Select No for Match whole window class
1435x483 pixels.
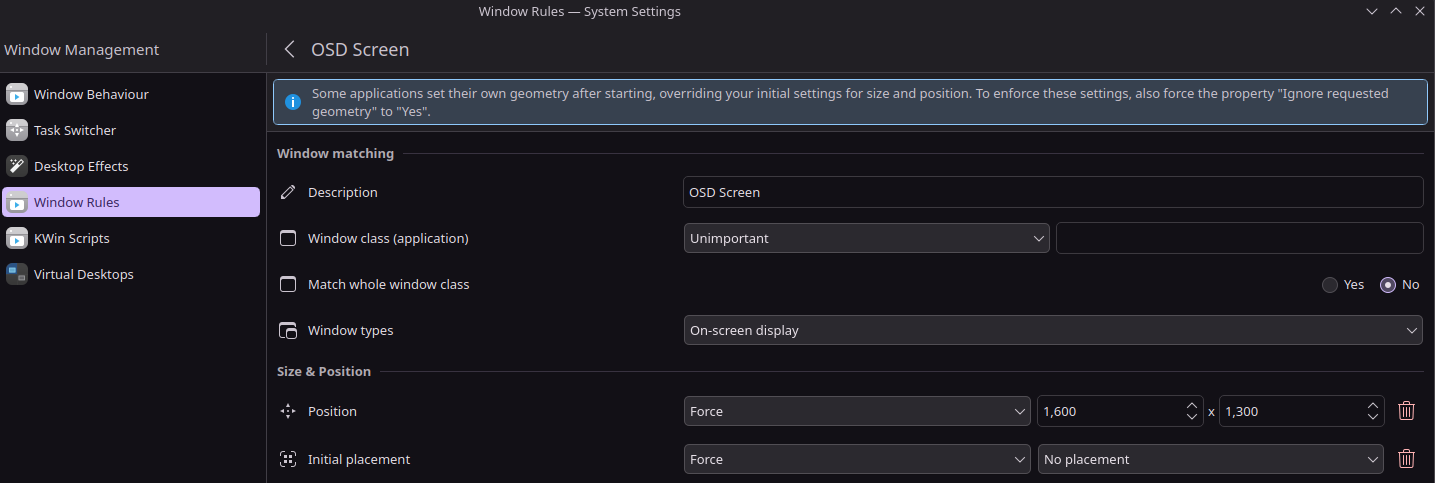1387,285
